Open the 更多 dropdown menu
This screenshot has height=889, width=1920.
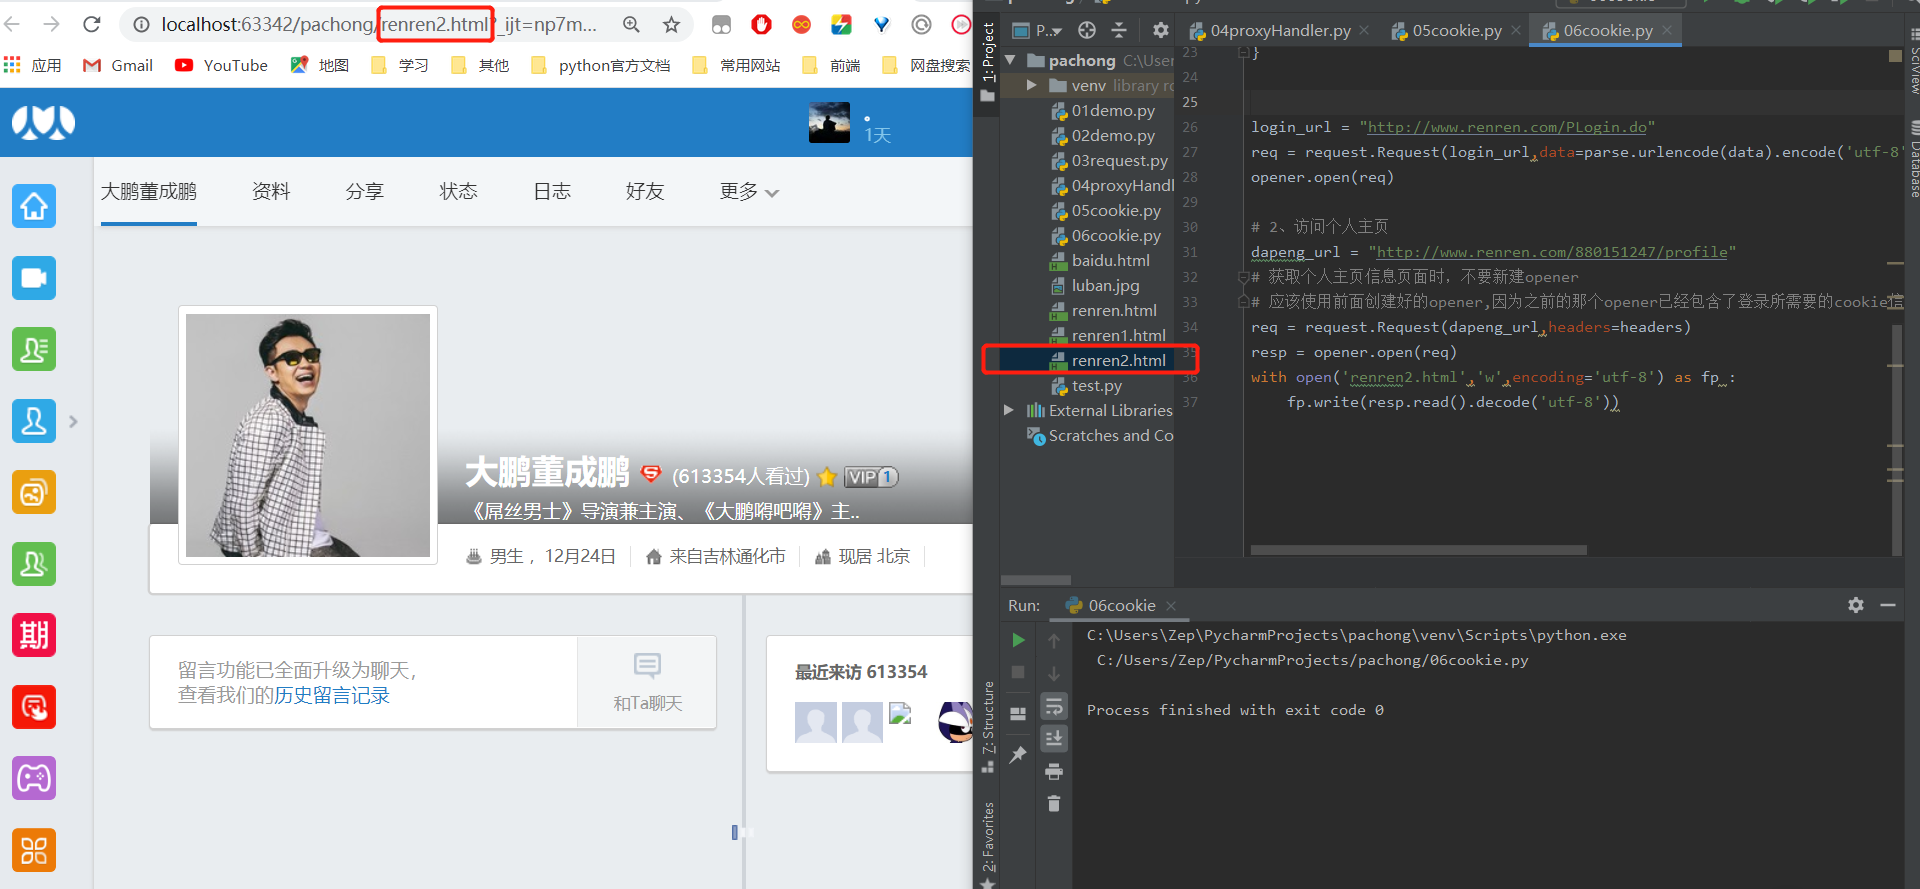pos(749,191)
